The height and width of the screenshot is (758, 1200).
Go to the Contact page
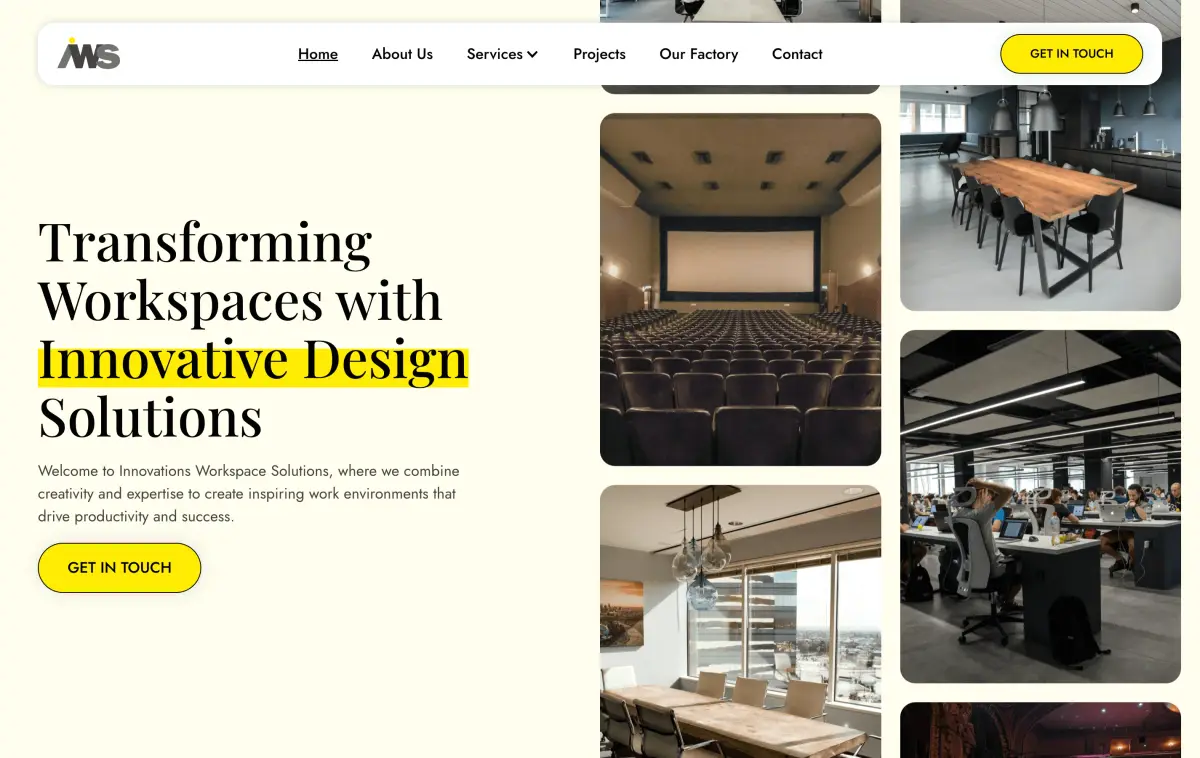796,54
